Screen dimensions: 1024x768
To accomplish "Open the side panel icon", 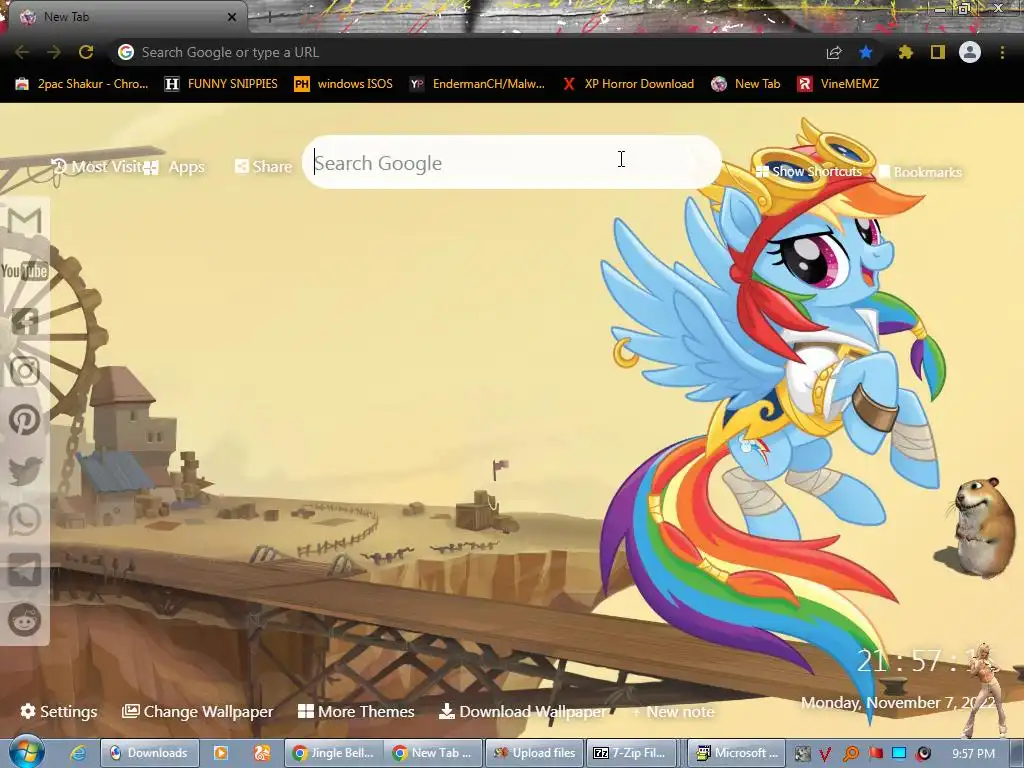I will [938, 52].
